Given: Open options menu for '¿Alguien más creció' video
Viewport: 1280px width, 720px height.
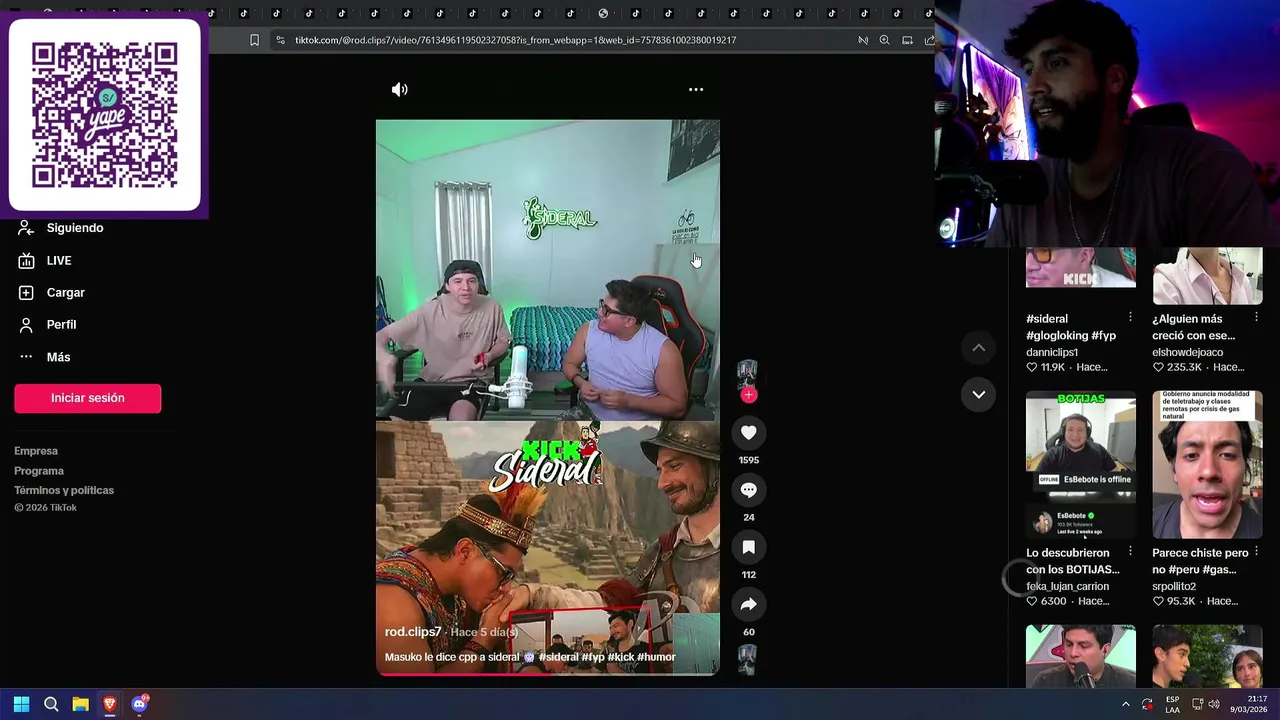Looking at the screenshot, I should [1256, 317].
